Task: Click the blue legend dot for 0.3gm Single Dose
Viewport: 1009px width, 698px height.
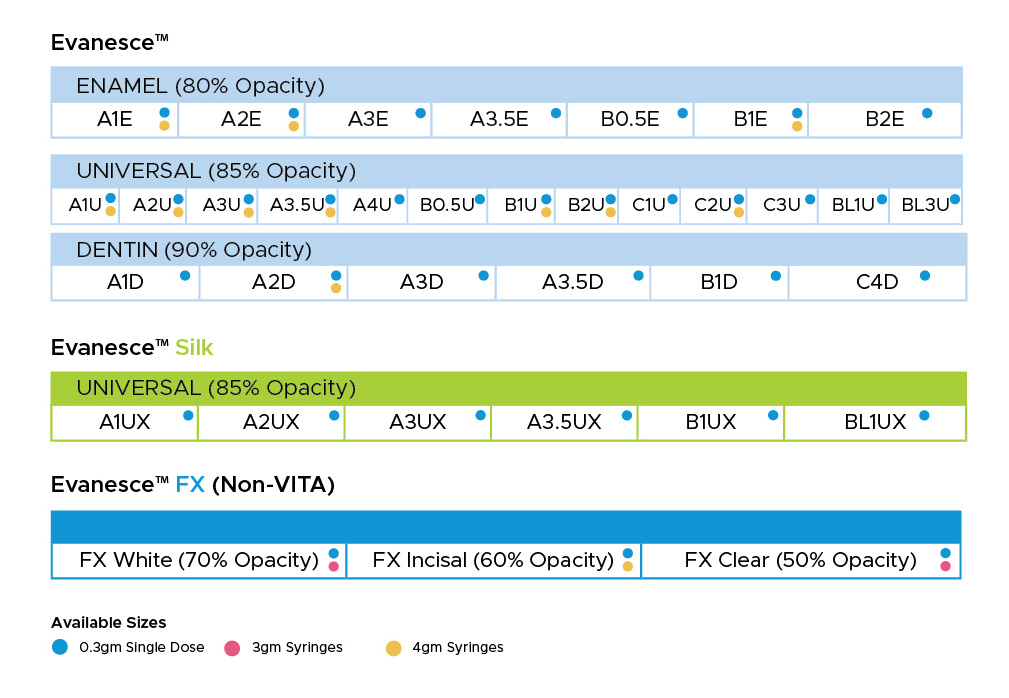Action: pyautogui.click(x=60, y=647)
